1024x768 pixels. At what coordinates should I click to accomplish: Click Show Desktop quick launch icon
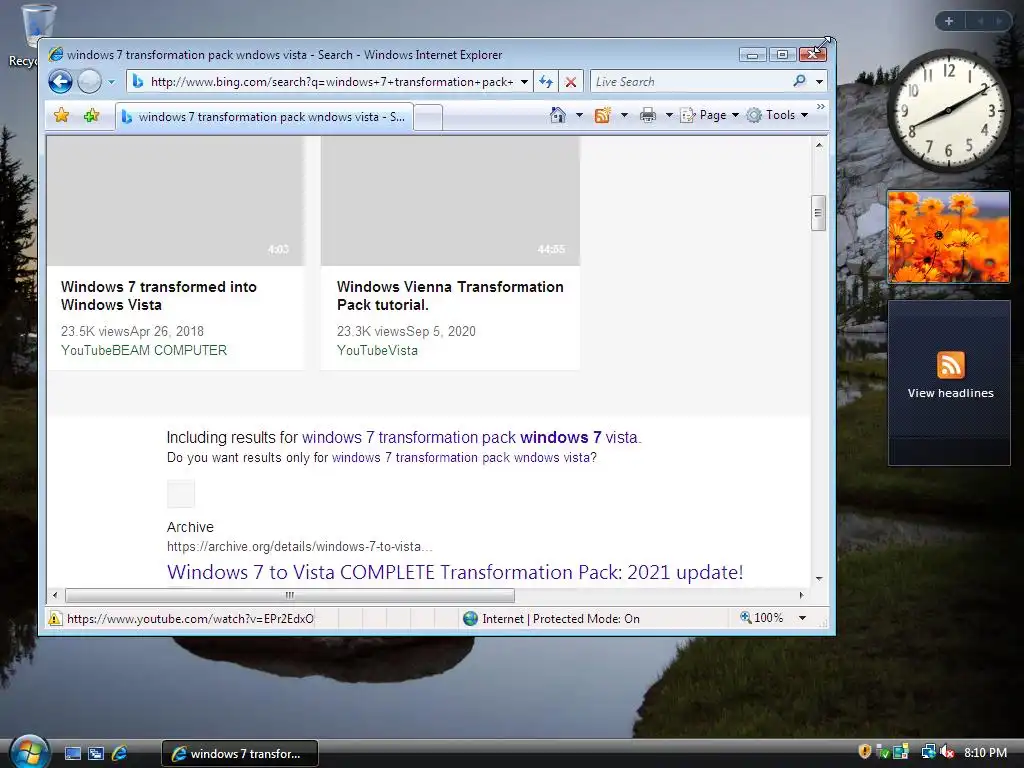click(73, 754)
